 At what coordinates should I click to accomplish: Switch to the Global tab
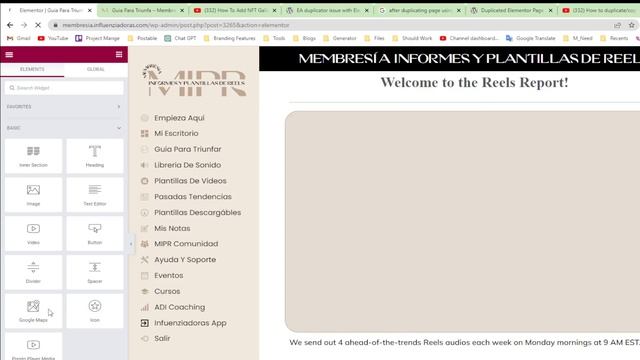click(x=96, y=69)
